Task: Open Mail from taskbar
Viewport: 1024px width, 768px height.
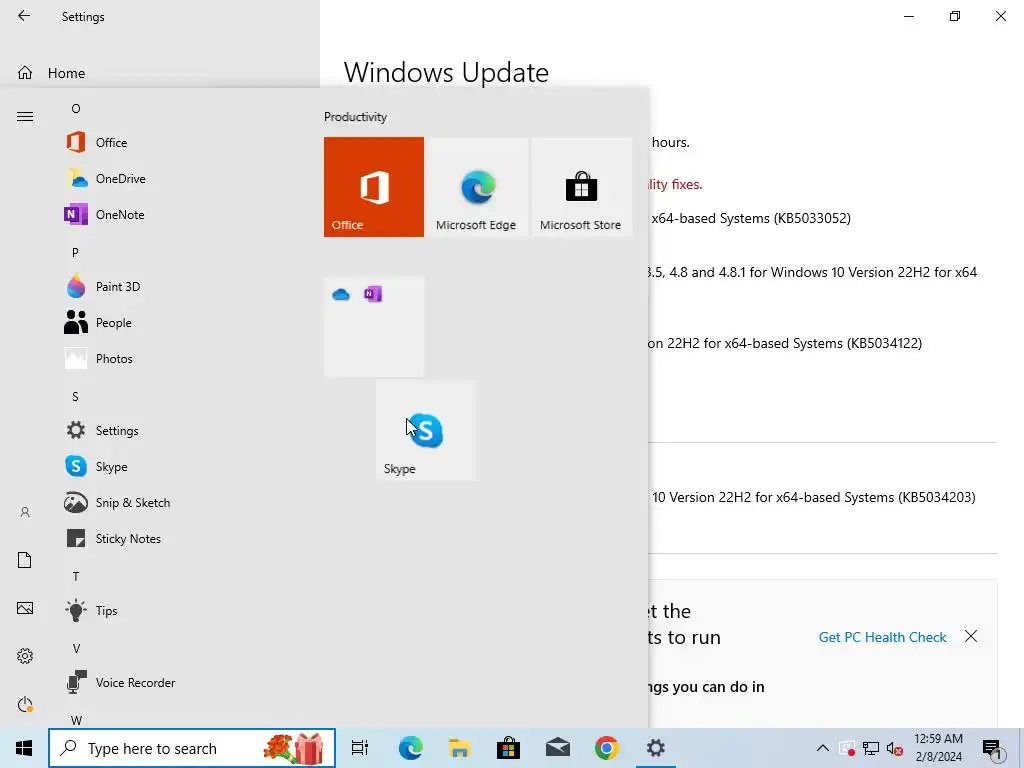Action: tap(558, 748)
